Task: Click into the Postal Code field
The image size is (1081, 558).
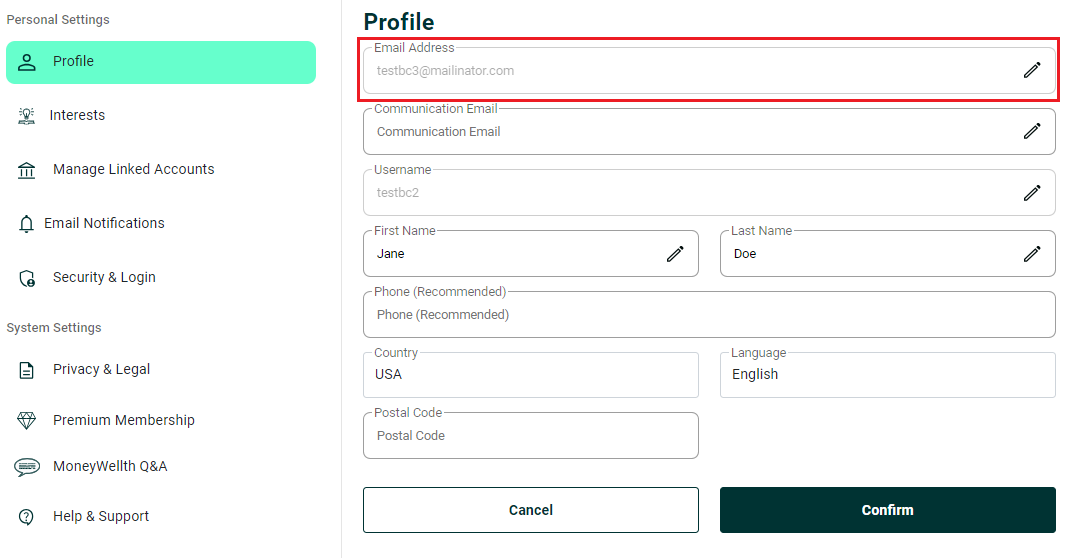Action: pos(530,436)
